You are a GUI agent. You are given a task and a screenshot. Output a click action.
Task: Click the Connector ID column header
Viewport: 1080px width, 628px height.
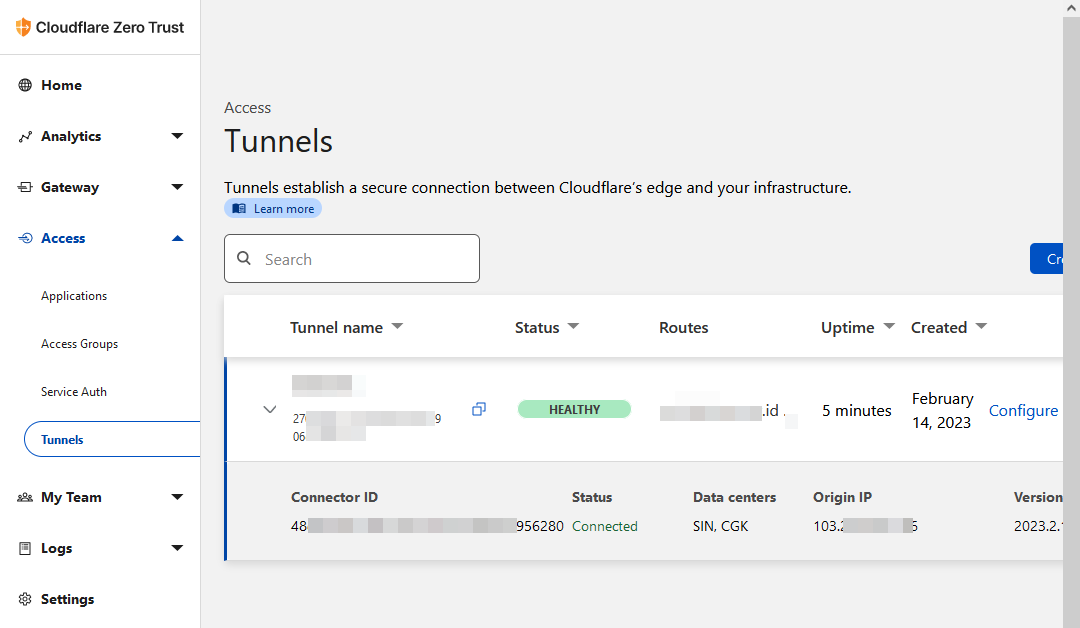pyautogui.click(x=334, y=497)
